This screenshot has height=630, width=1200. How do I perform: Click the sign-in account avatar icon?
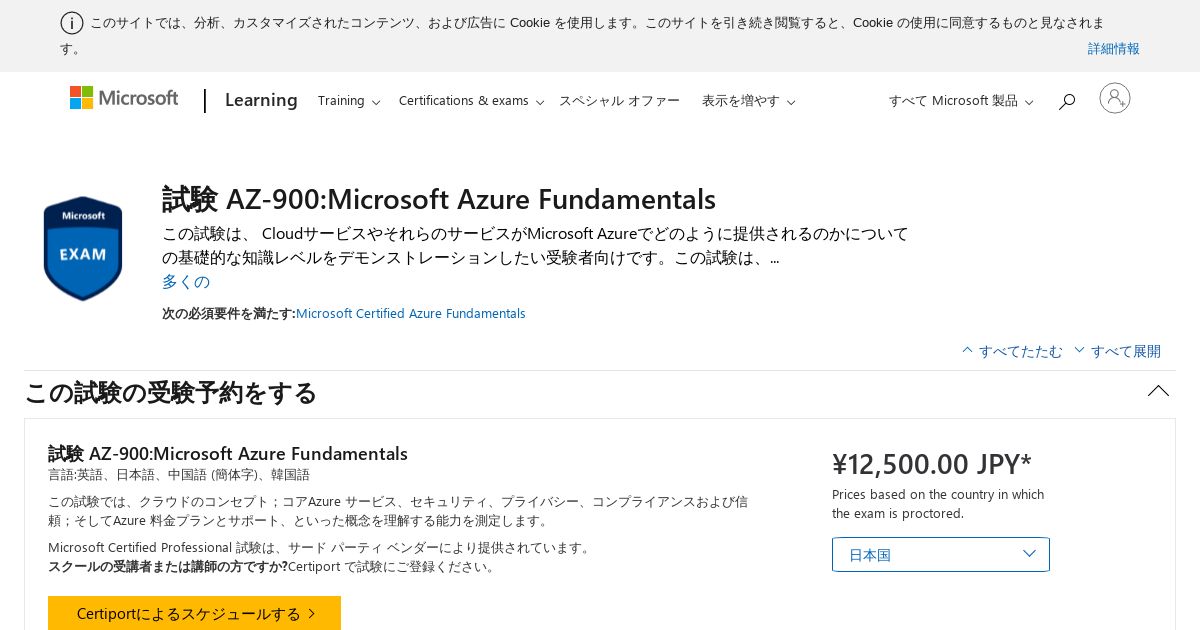tap(1115, 98)
